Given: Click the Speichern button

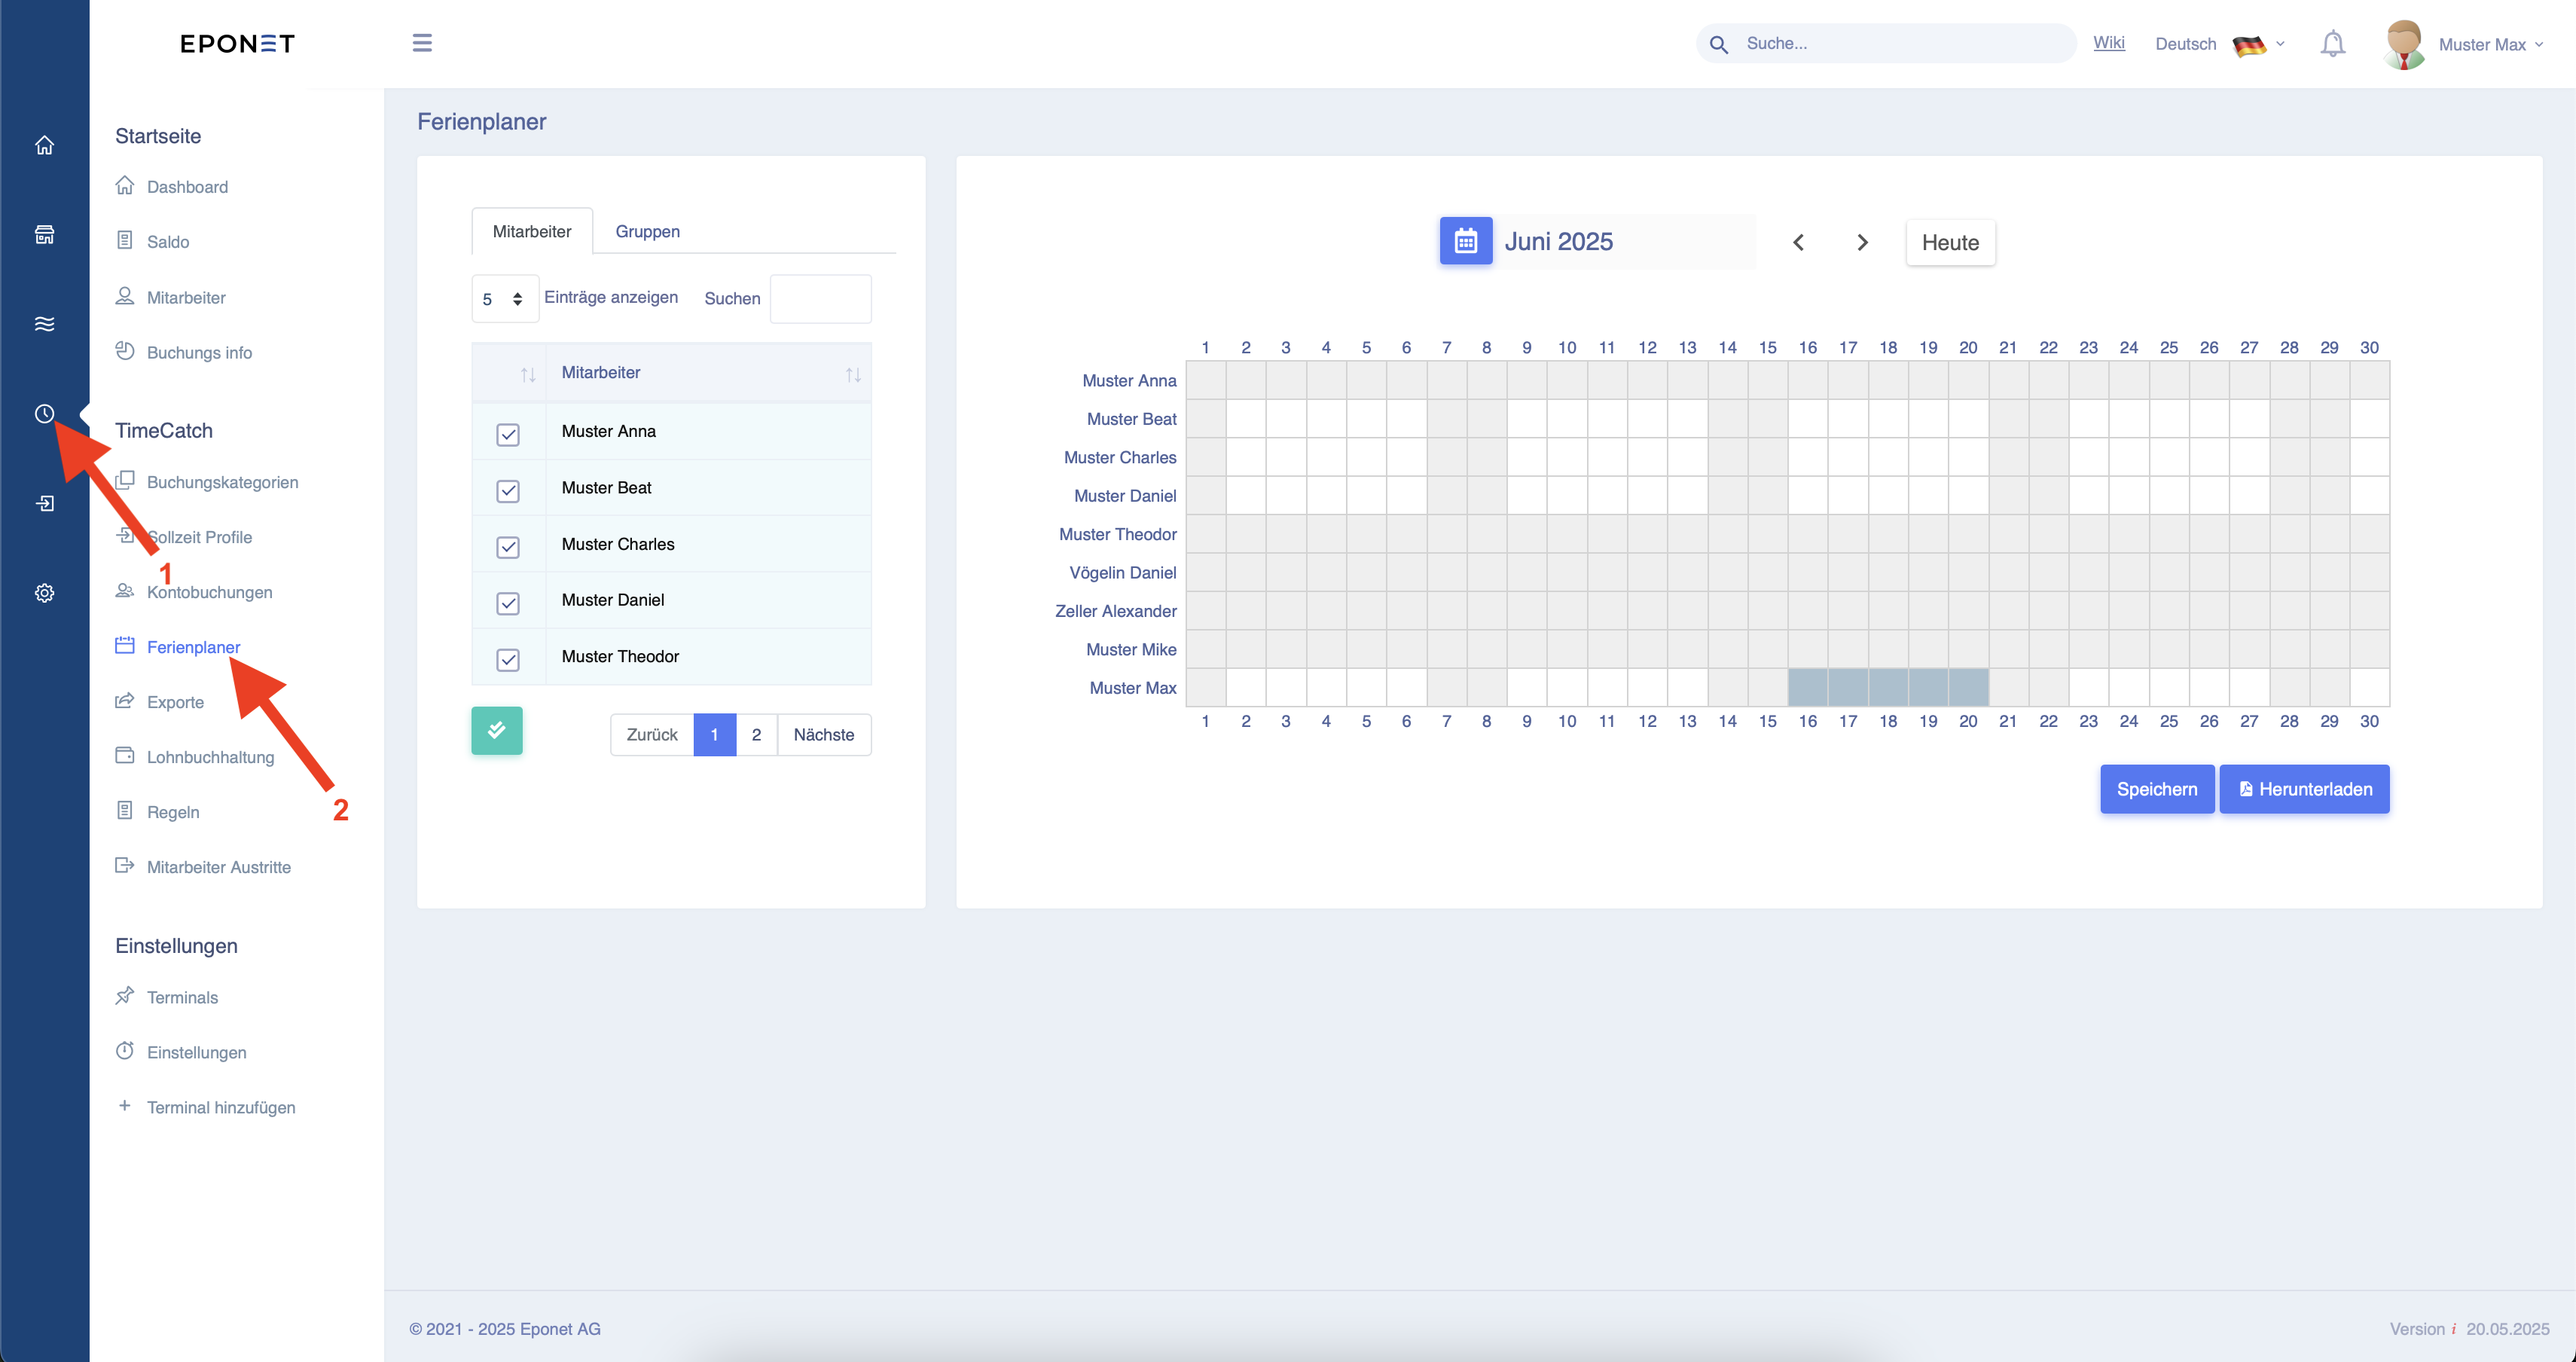Looking at the screenshot, I should point(2157,789).
